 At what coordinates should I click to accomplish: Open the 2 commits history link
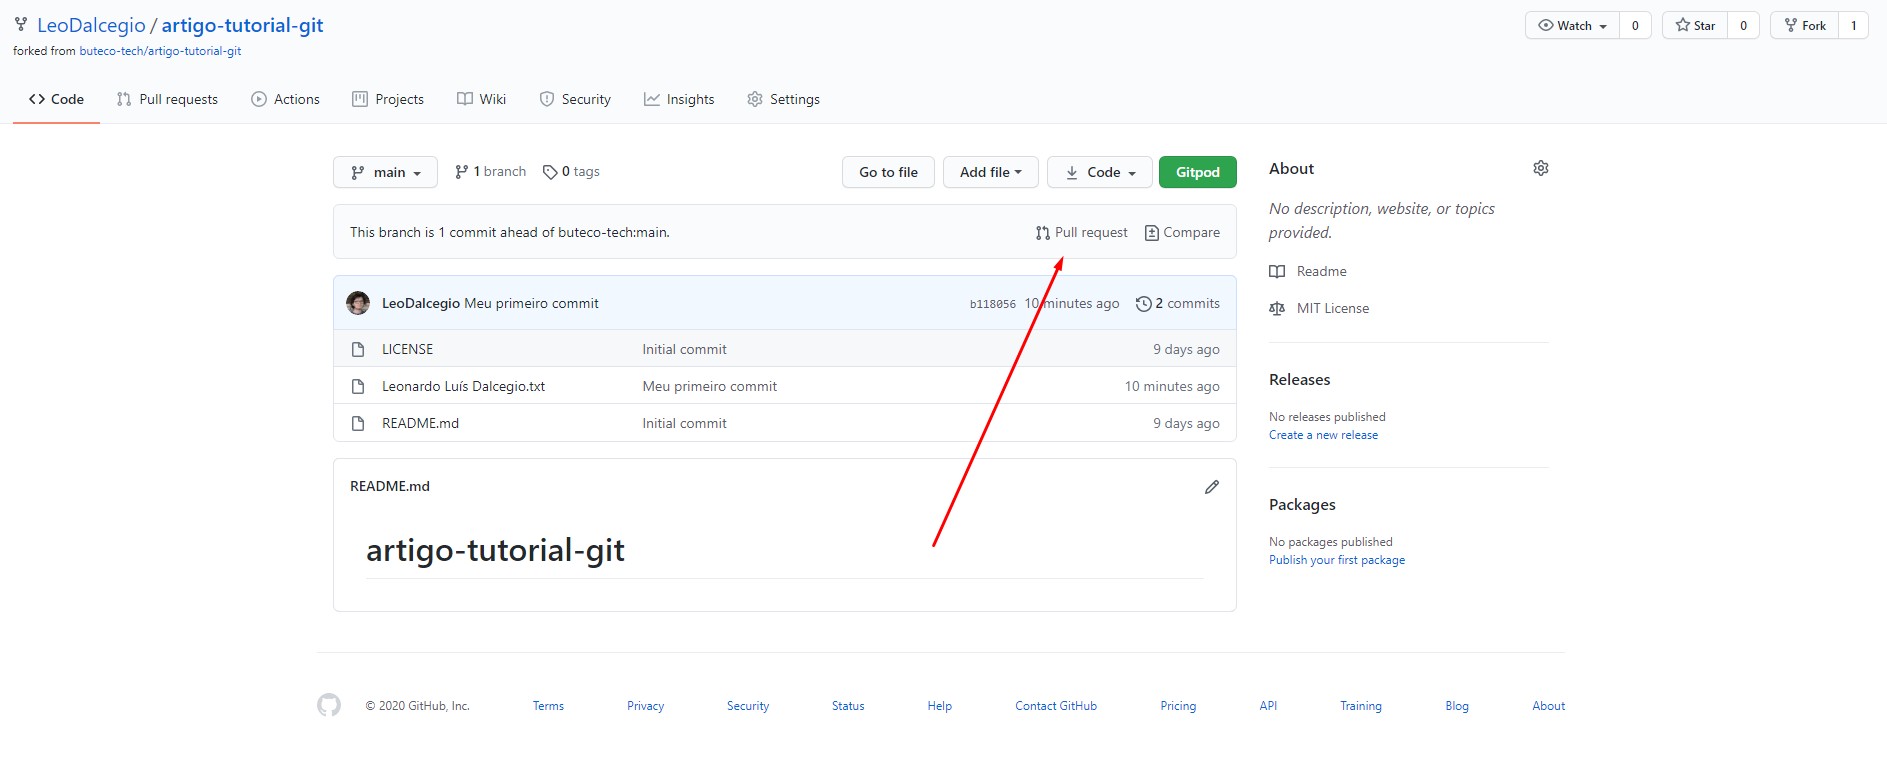[x=1178, y=303]
